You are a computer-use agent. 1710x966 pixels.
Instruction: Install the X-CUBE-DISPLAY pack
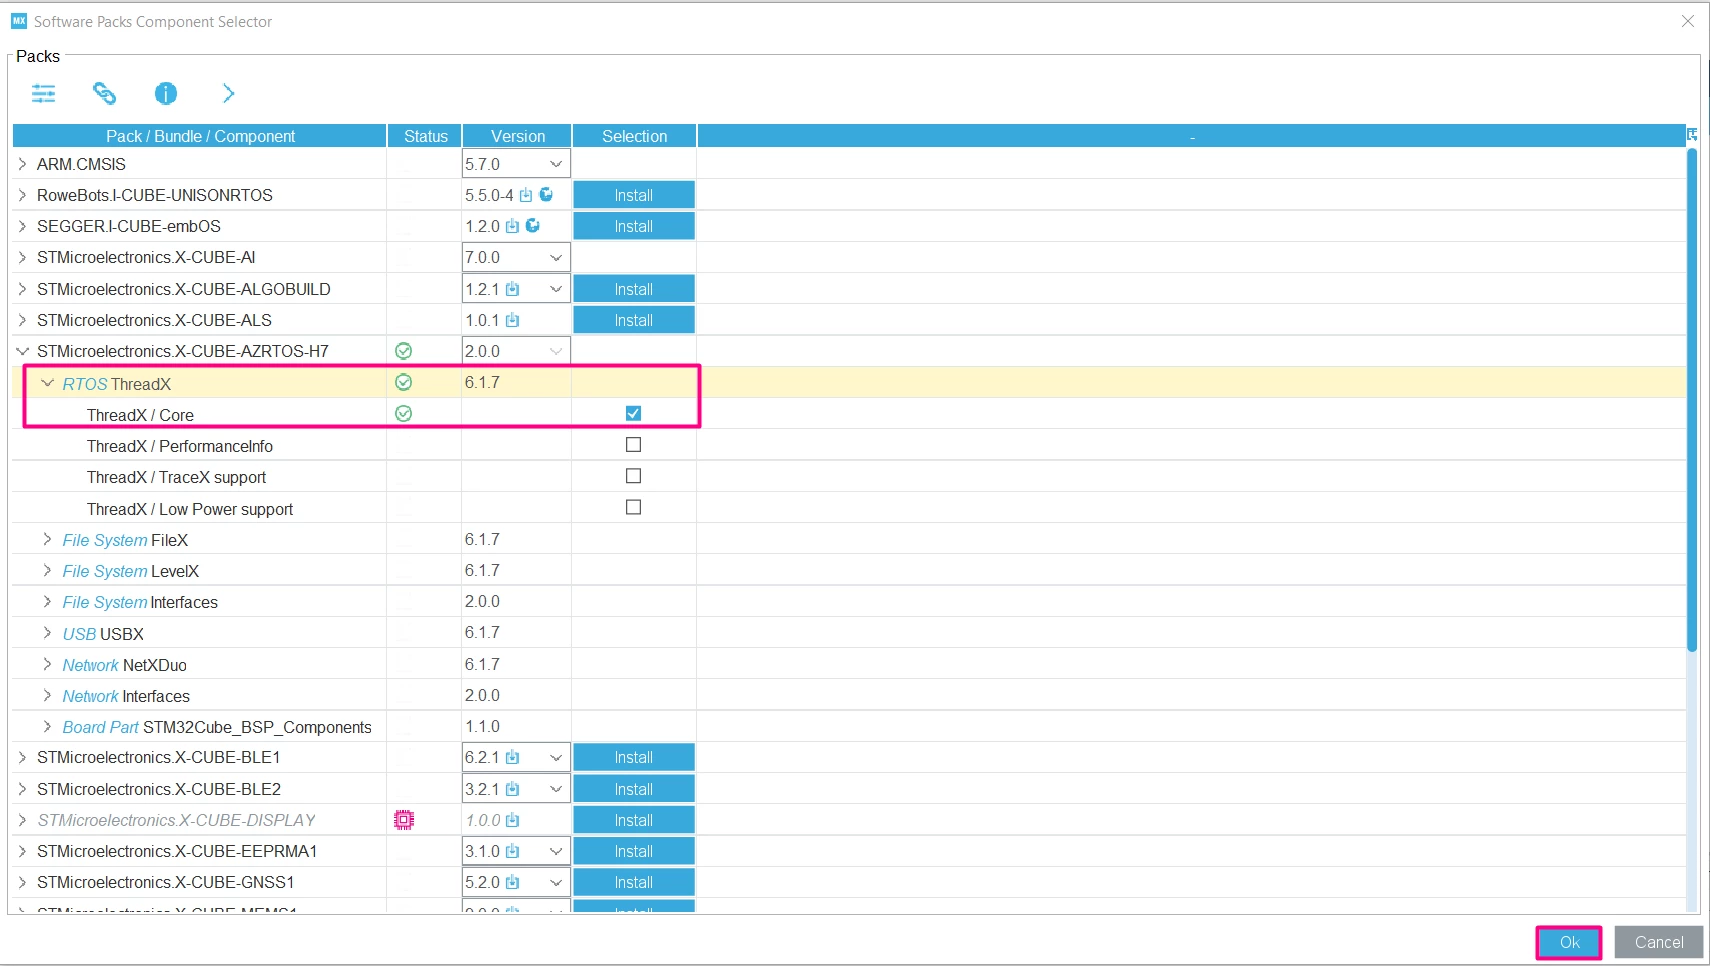(x=634, y=820)
